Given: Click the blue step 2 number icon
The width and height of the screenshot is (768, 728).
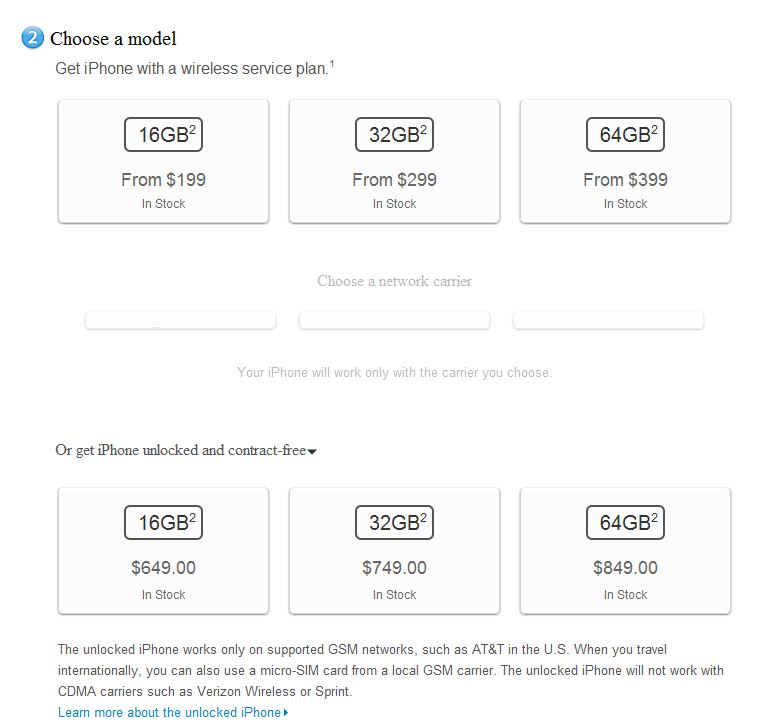Looking at the screenshot, I should pos(32,38).
